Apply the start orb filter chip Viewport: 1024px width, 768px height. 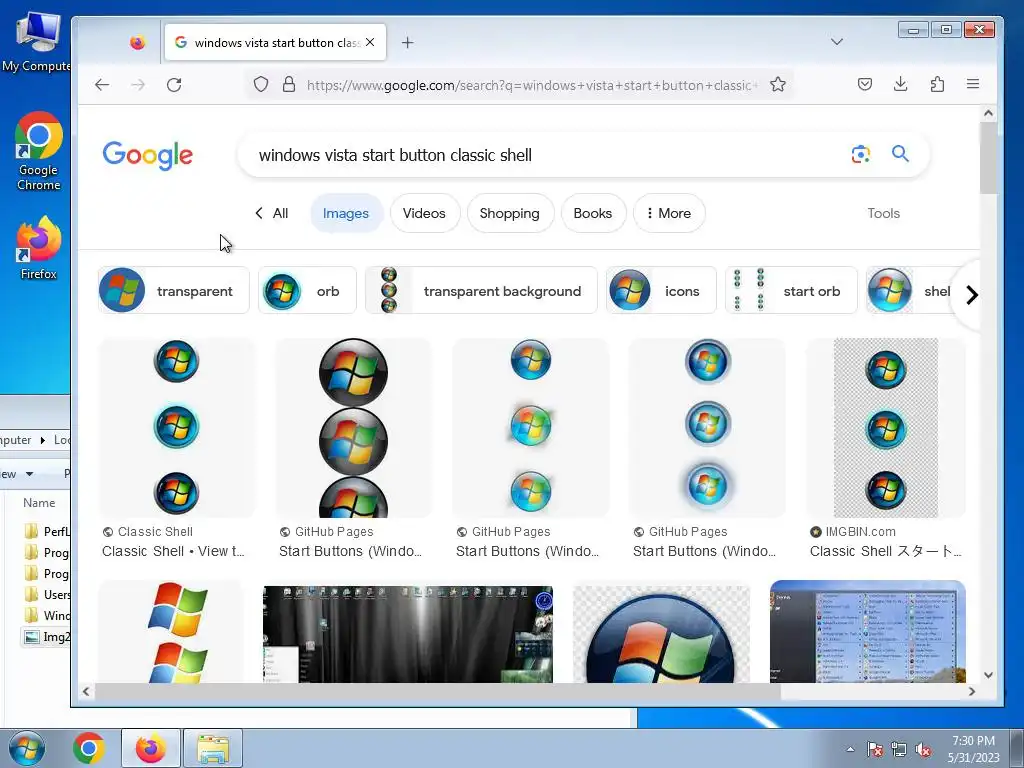coord(791,291)
